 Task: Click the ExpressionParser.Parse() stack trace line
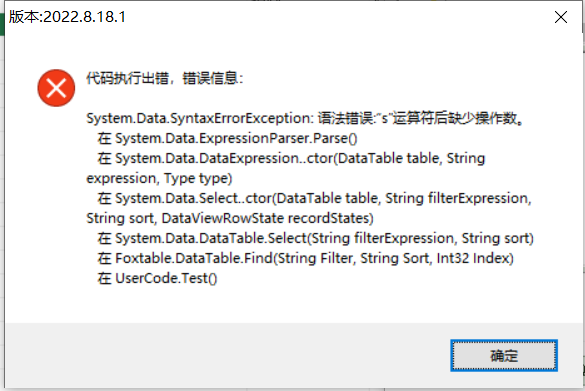pyautogui.click(x=227, y=138)
